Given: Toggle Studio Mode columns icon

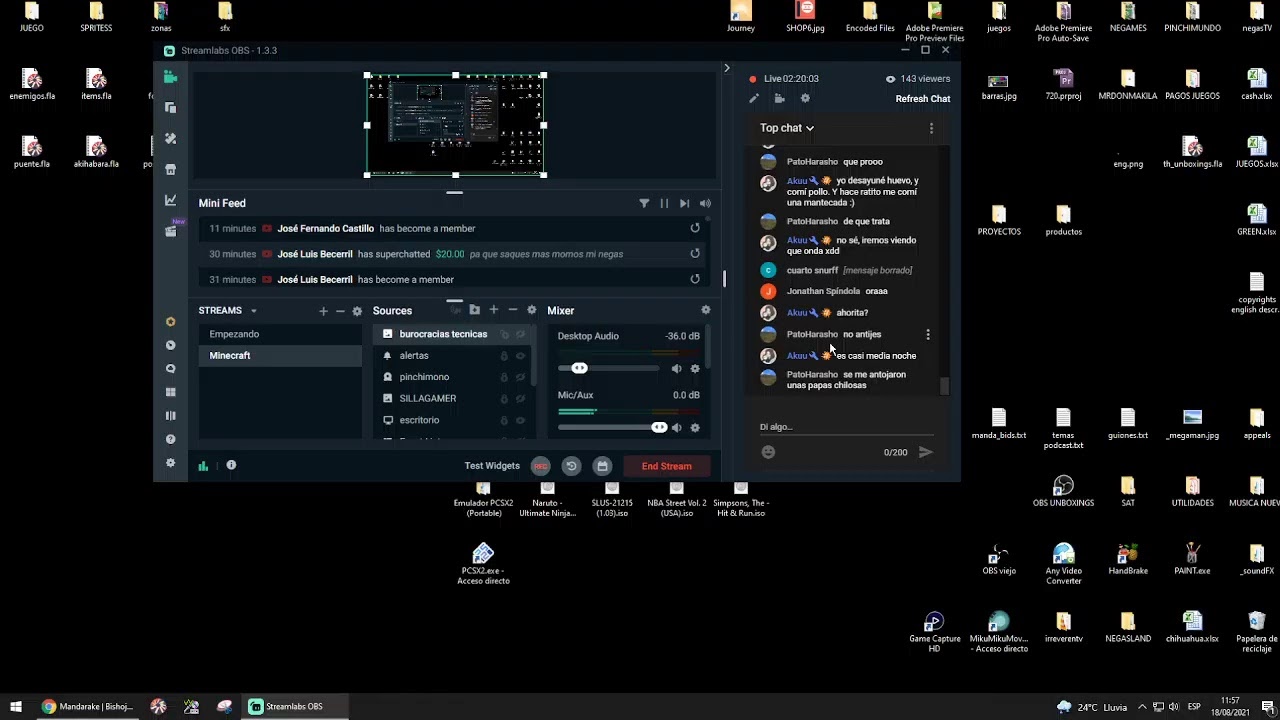Looking at the screenshot, I should [171, 415].
